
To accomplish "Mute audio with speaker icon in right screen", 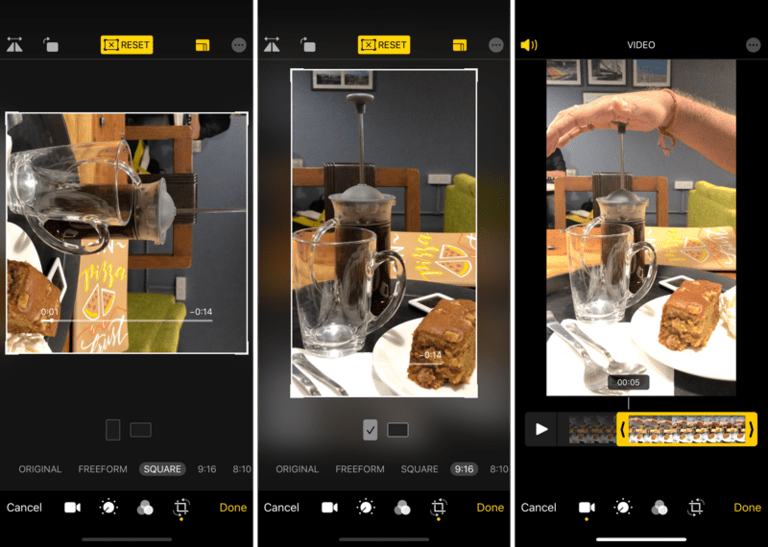I will click(x=529, y=45).
